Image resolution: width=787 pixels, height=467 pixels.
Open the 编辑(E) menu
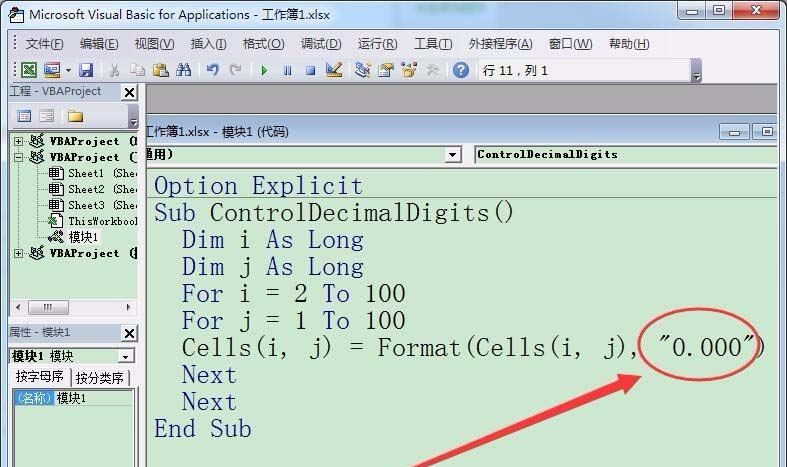pyautogui.click(x=99, y=44)
